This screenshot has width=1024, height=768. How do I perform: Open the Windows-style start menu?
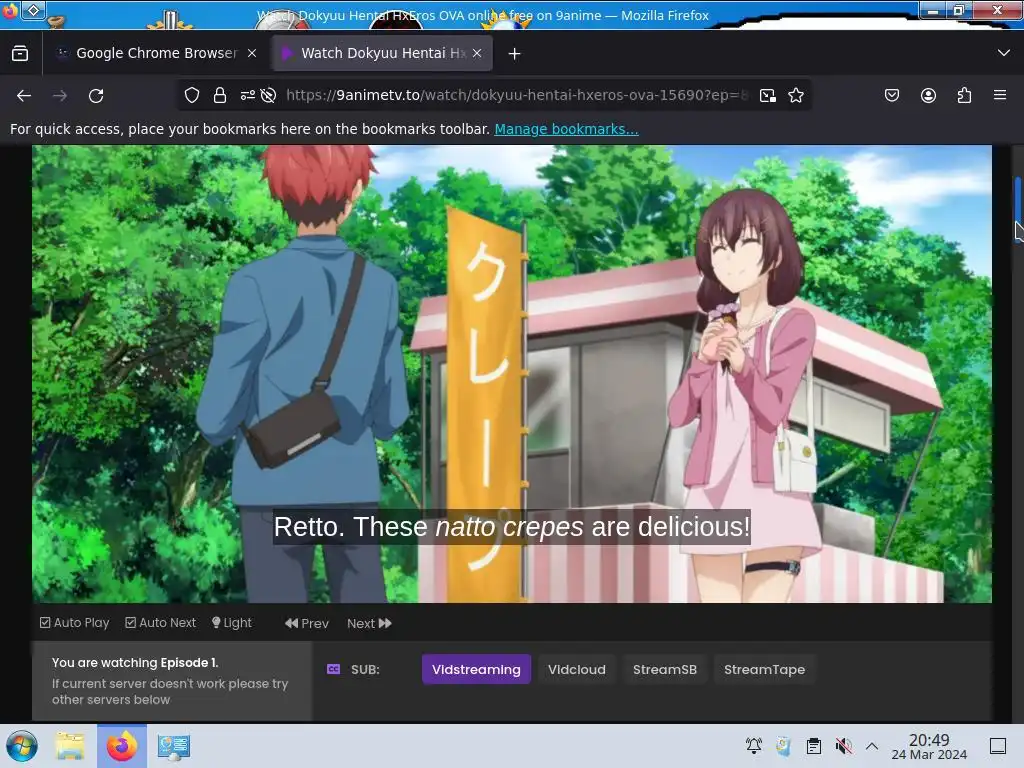(22, 746)
